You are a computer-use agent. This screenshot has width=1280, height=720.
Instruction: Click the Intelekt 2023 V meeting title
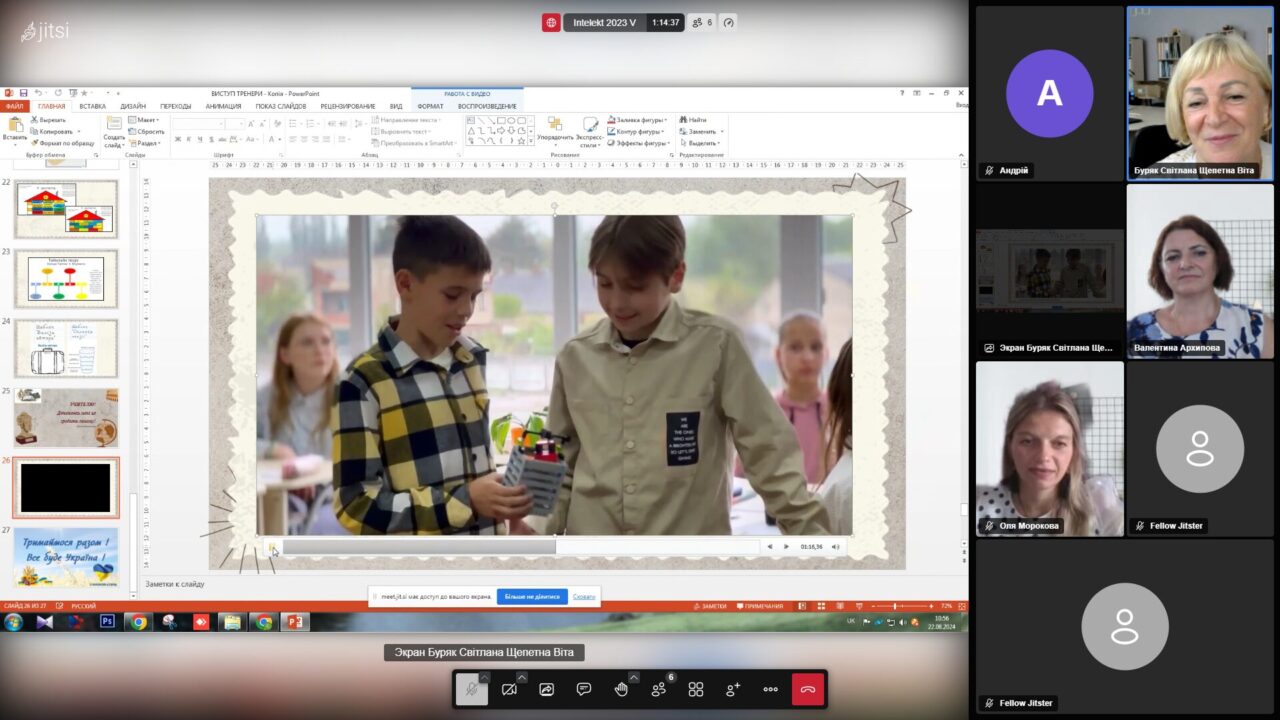click(604, 23)
